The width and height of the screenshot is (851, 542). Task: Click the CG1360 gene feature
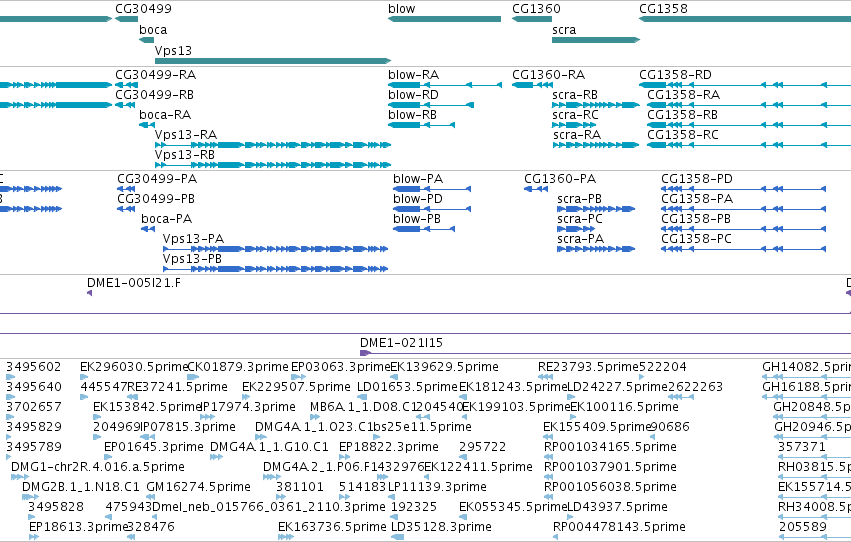point(532,19)
